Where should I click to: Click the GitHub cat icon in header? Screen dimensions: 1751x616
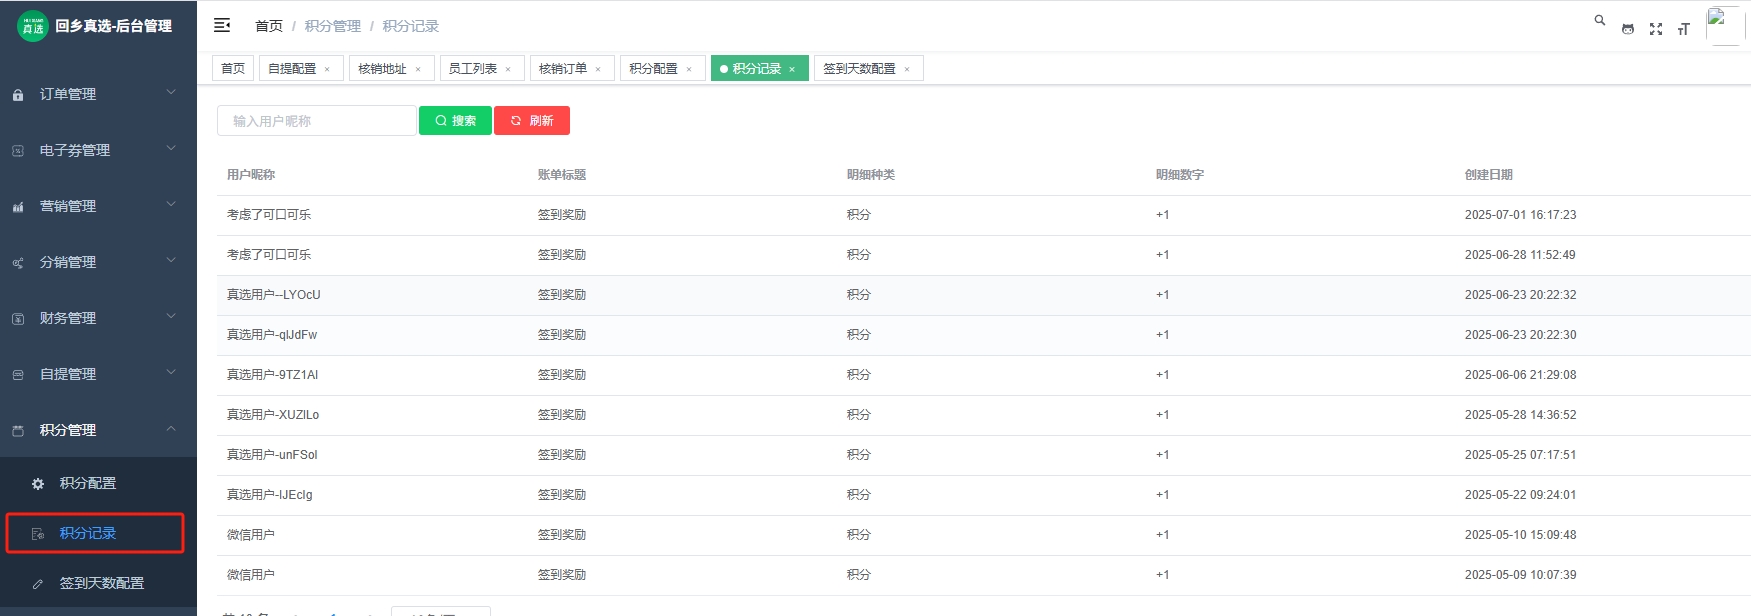pos(1628,29)
